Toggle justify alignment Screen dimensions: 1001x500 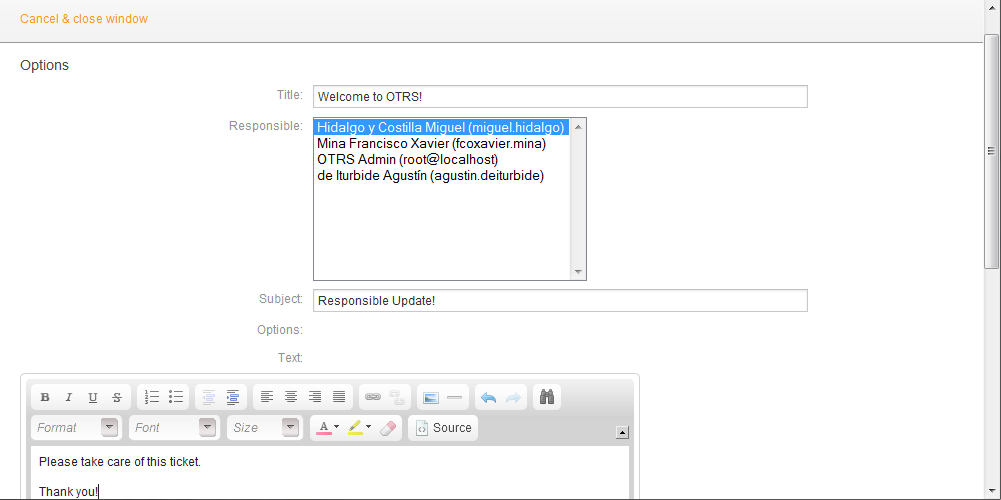(x=339, y=397)
